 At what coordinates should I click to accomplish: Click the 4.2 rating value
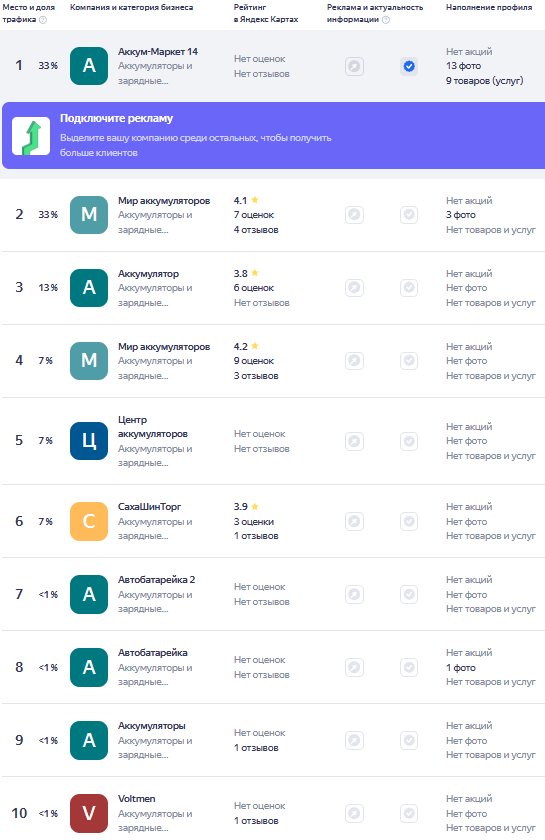[241, 347]
